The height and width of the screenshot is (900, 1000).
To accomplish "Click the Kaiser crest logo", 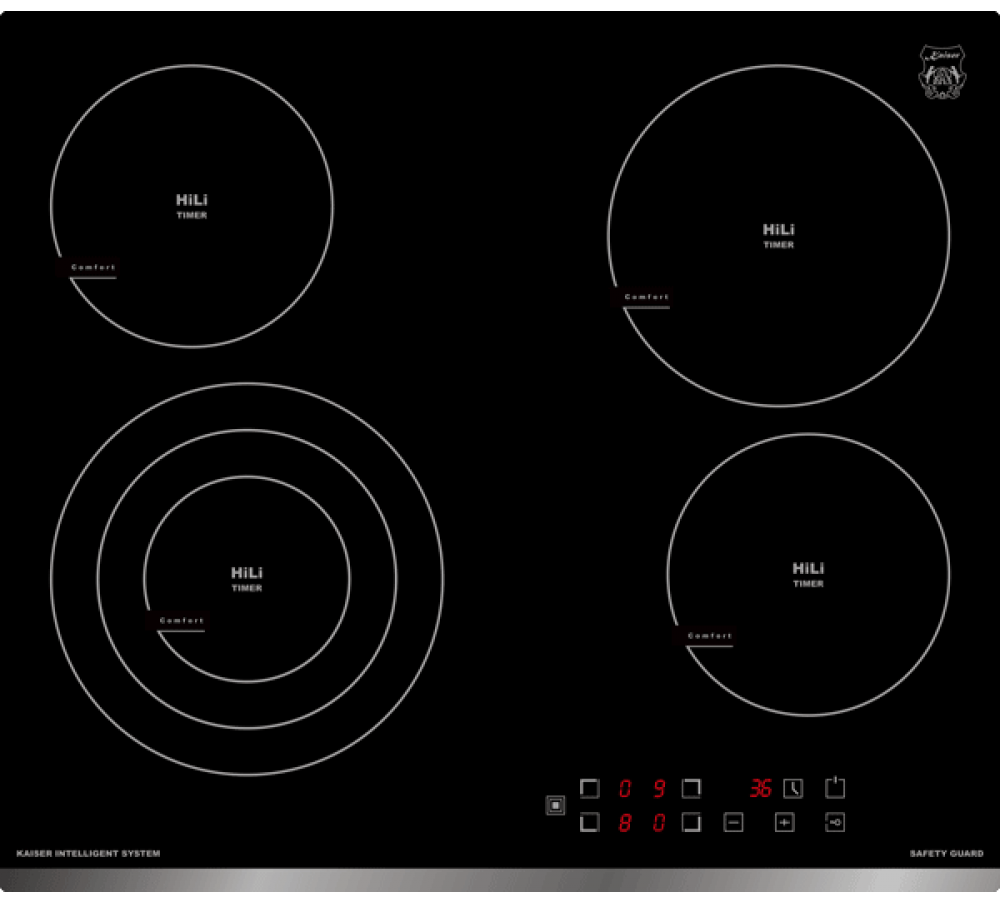I will pos(942,71).
